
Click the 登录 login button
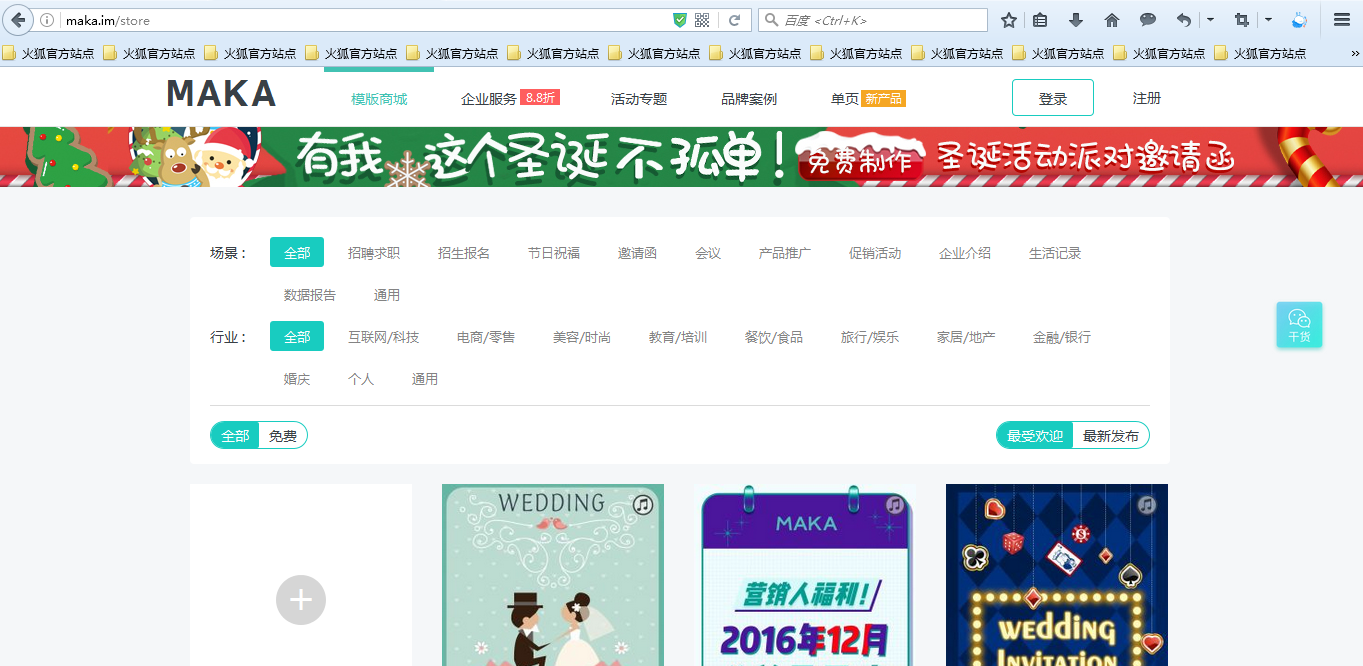click(x=1052, y=98)
